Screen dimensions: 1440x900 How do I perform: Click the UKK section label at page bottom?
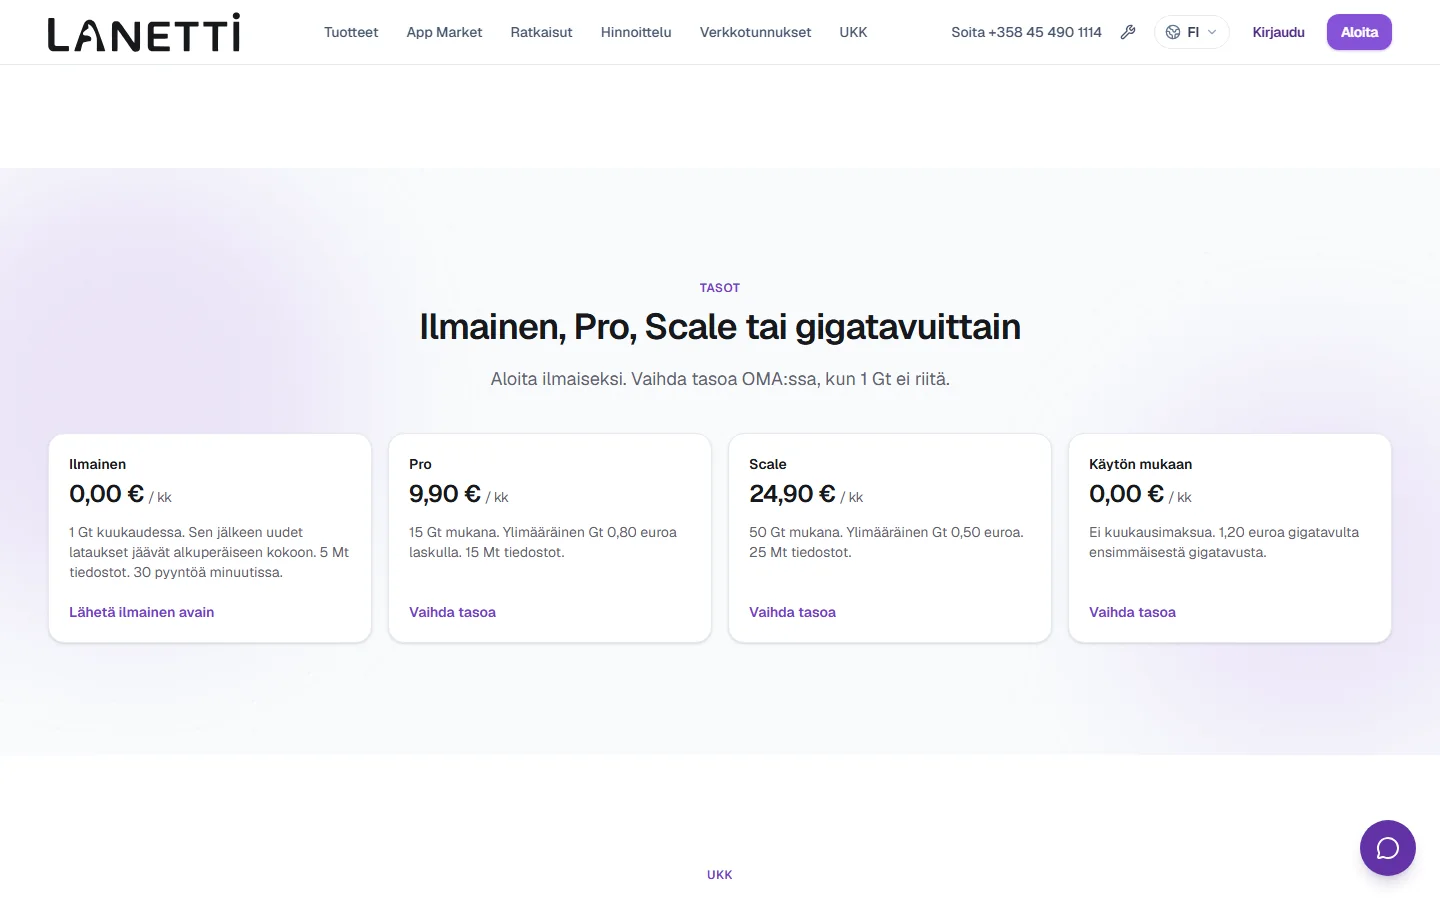[720, 875]
